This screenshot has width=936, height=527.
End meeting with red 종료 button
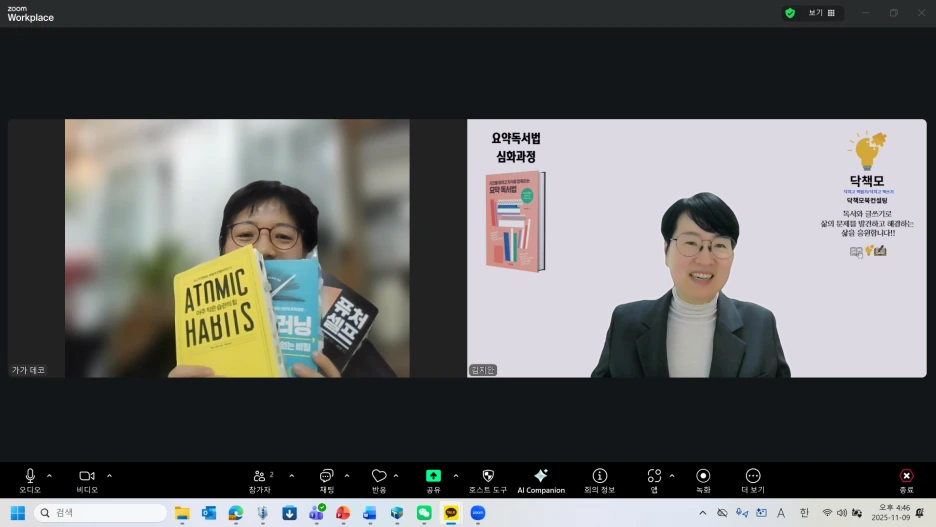point(906,480)
